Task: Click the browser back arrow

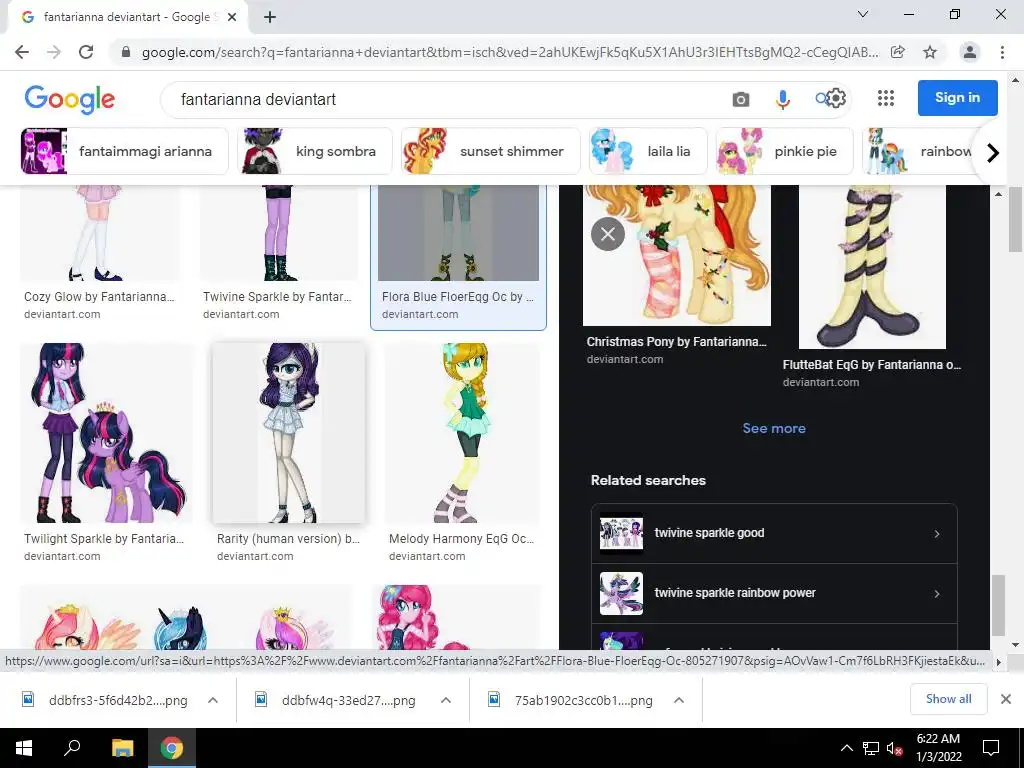Action: pyautogui.click(x=22, y=52)
